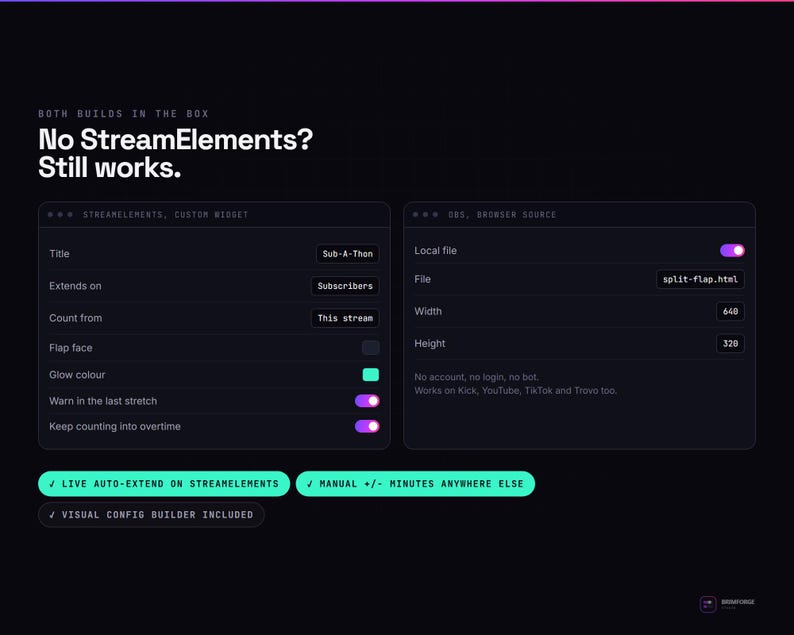Click the Height label
This screenshot has height=635, width=794.
pyautogui.click(x=430, y=343)
